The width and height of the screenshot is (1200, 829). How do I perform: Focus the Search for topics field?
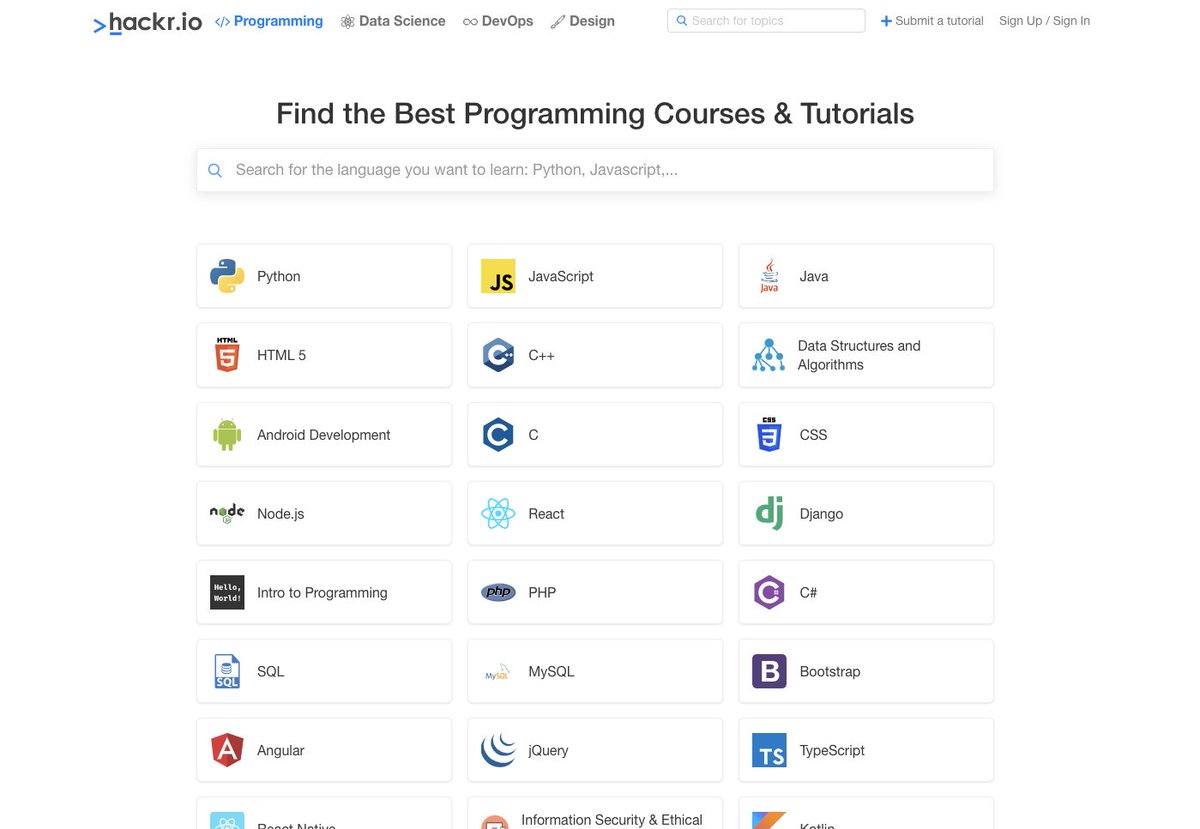coord(766,20)
